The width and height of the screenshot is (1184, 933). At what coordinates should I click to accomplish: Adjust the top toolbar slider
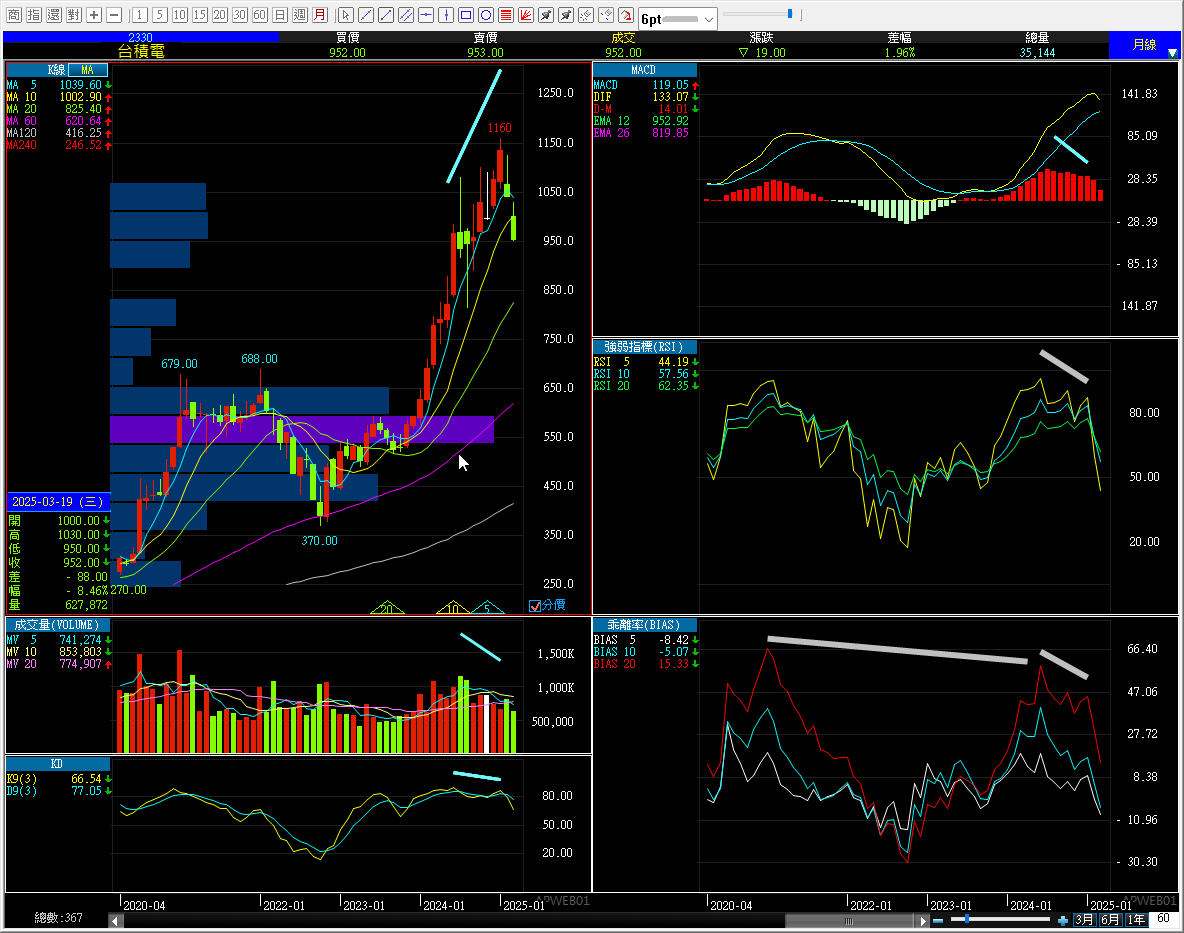[790, 14]
